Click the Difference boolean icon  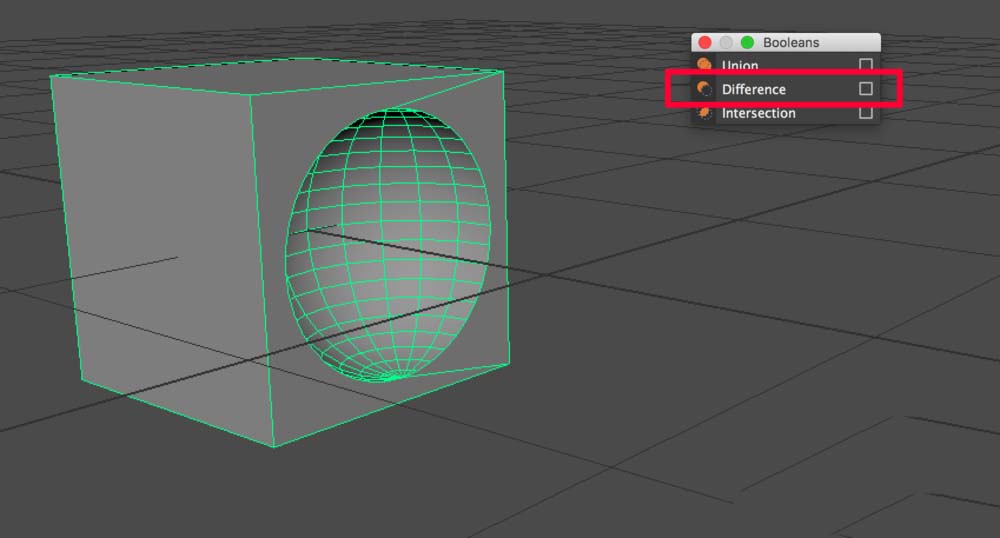tap(704, 89)
